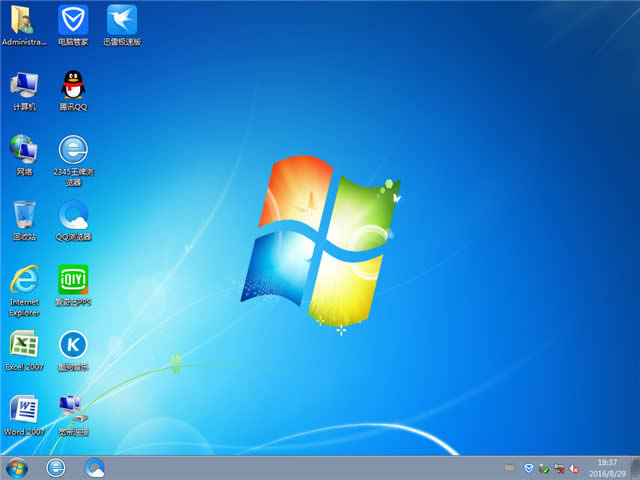This screenshot has height=480, width=640.
Task: Click the pinned QQ browser taskbar button
Action: coord(95,467)
